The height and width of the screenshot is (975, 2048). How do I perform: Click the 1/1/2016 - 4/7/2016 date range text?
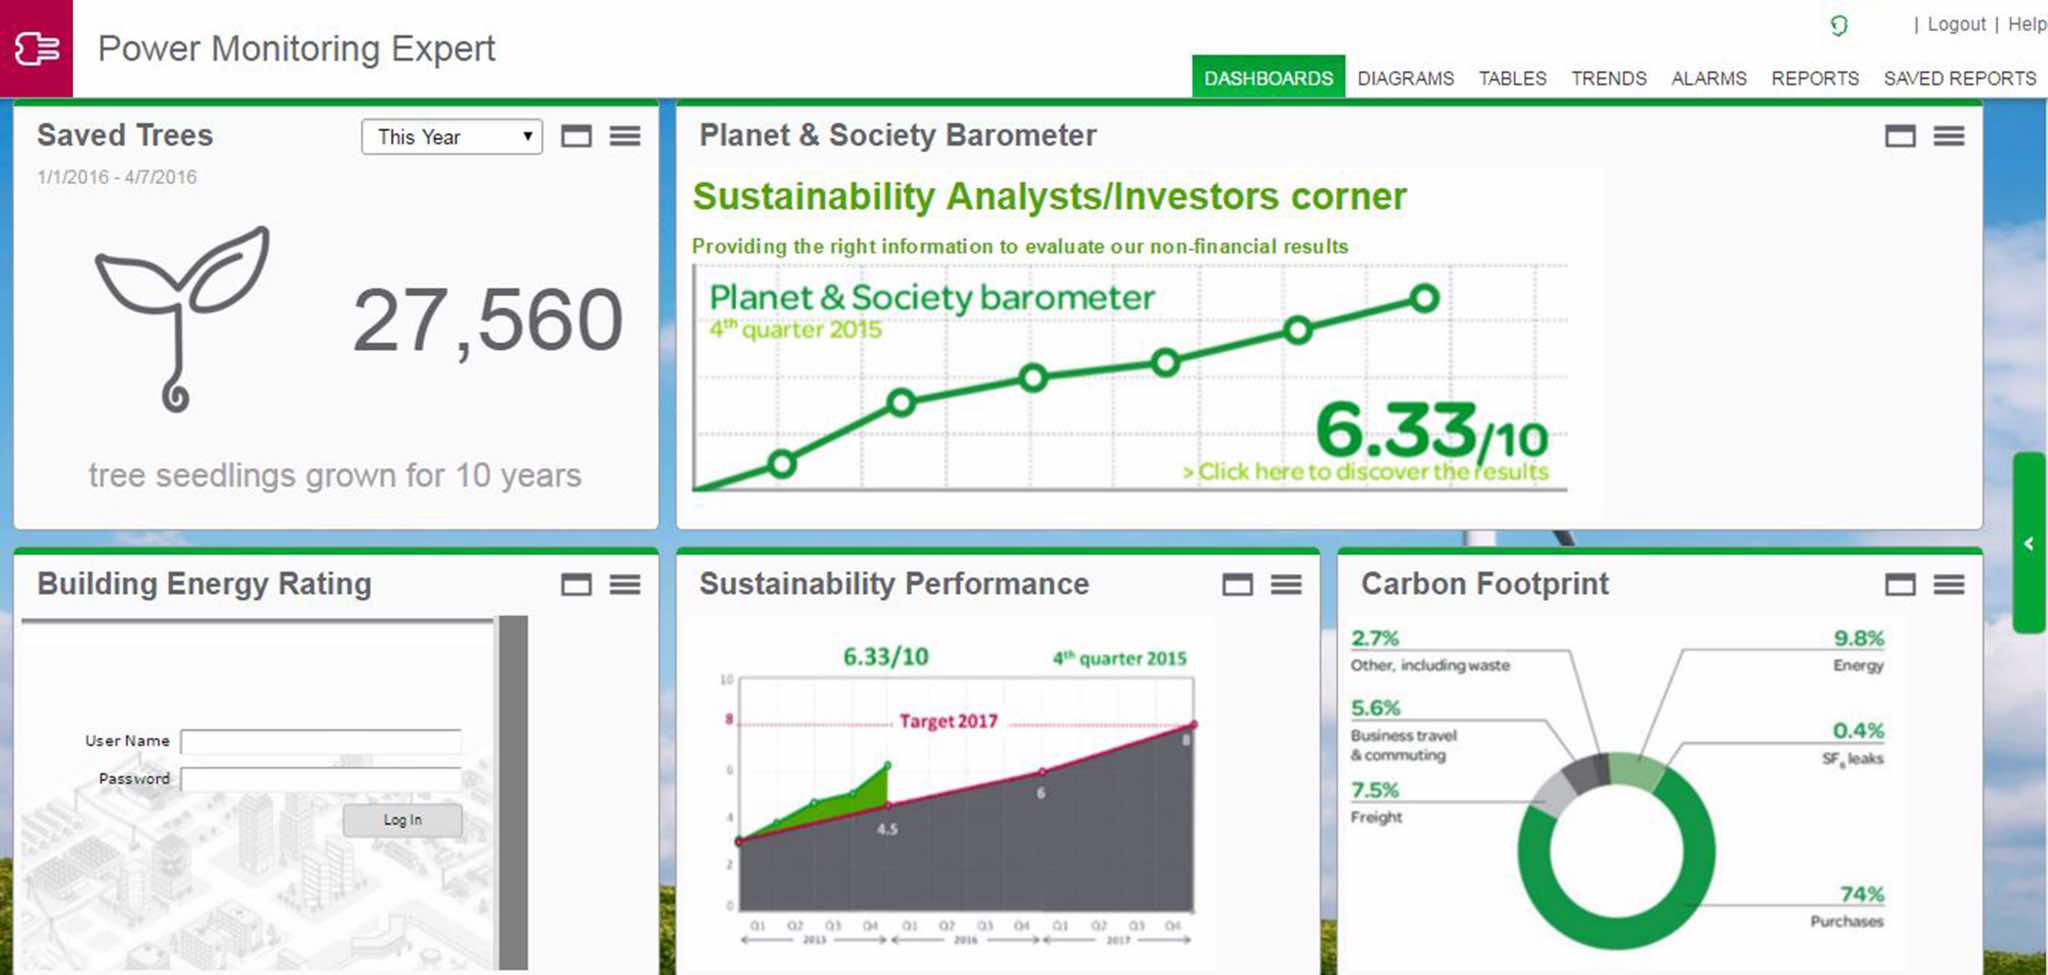(x=117, y=177)
